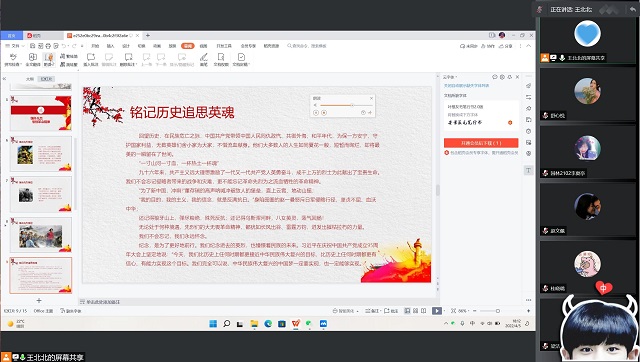The image size is (640, 362).
Task: Insert a new comment via 插入批注
Action: [x=91, y=59]
